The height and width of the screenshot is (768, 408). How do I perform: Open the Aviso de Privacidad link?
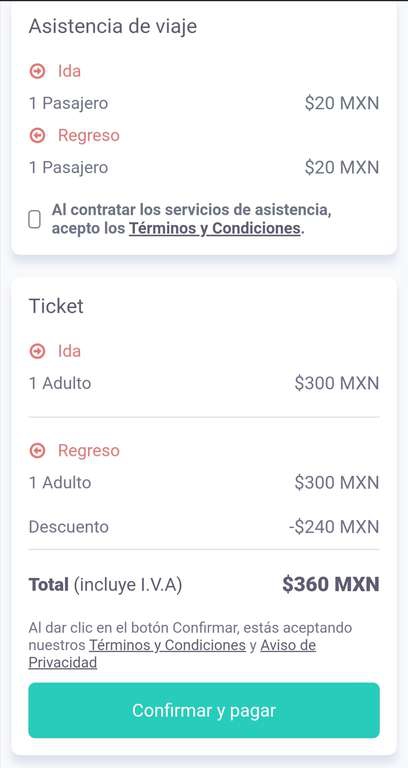(172, 654)
